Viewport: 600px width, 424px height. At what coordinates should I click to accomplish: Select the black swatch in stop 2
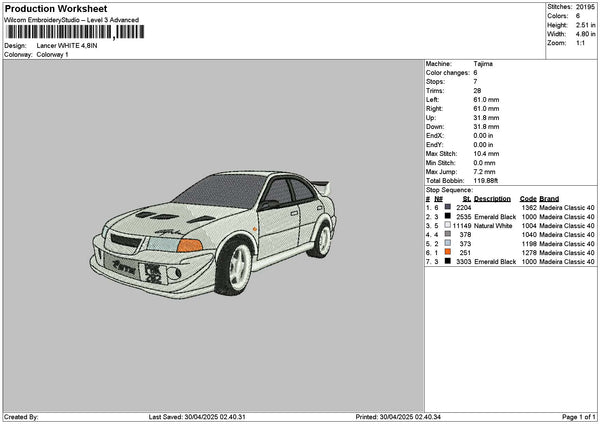click(x=447, y=216)
